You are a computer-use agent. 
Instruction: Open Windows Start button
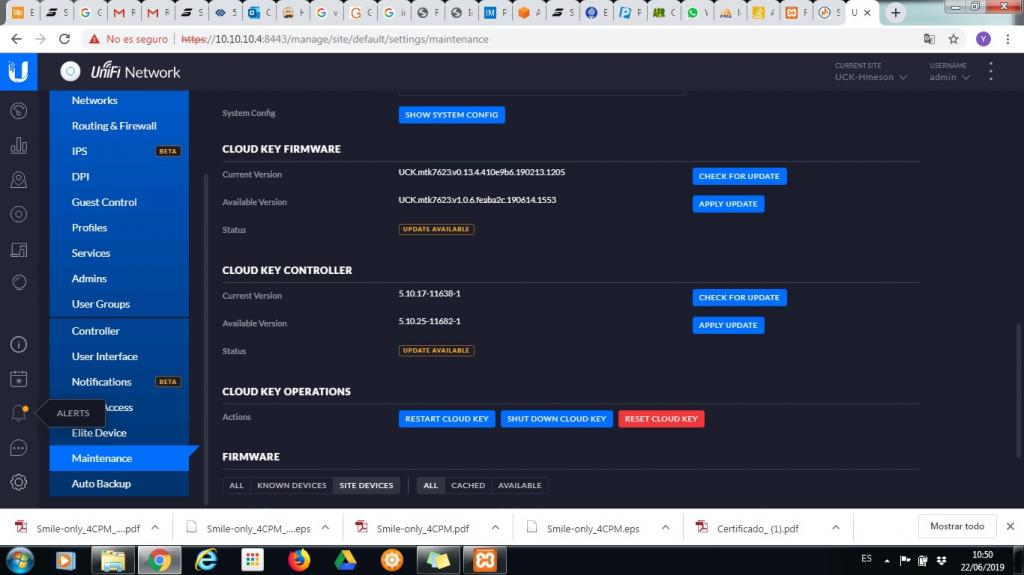[x=20, y=561]
